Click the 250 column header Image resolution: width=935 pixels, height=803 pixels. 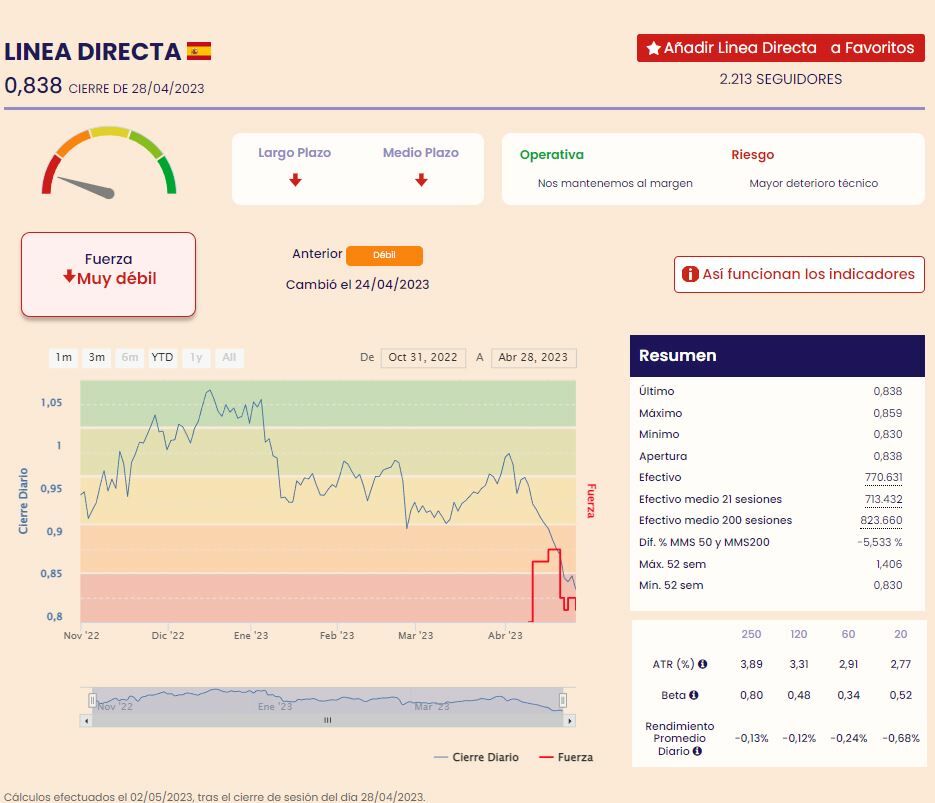coord(751,634)
